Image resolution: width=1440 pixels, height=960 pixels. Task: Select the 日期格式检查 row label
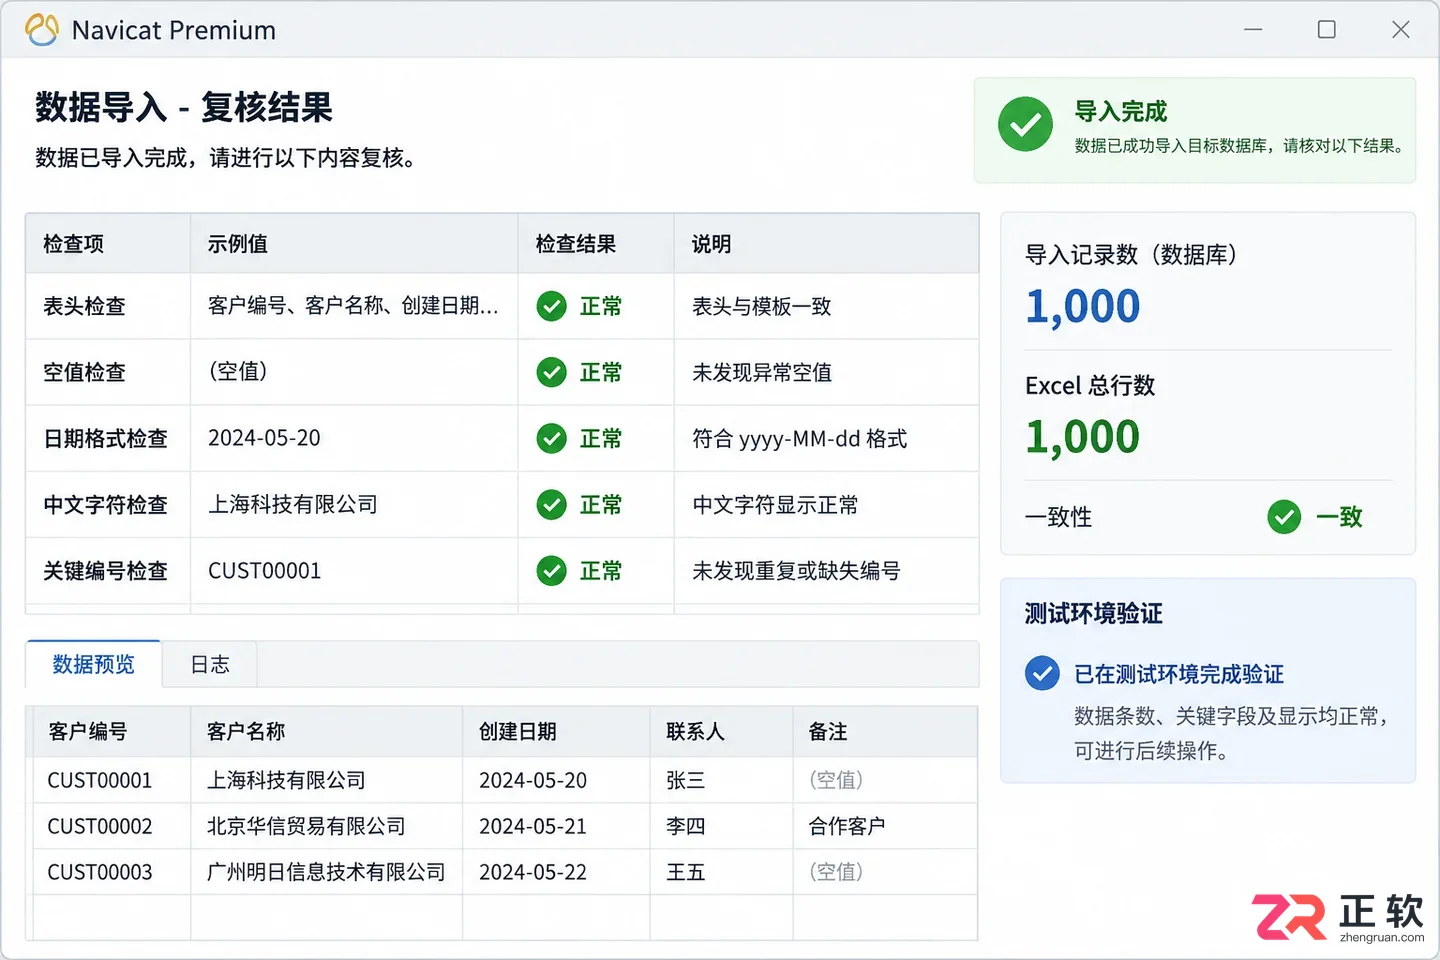105,438
